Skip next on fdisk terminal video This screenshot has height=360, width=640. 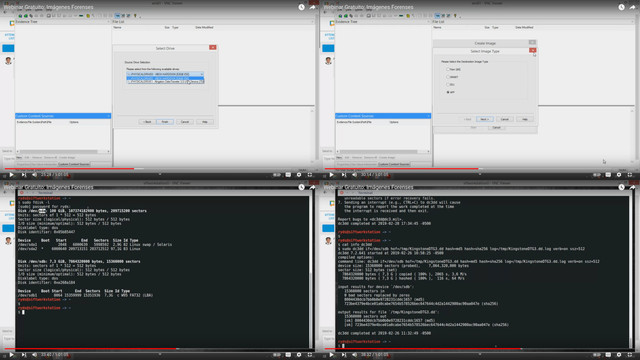pos(24,355)
